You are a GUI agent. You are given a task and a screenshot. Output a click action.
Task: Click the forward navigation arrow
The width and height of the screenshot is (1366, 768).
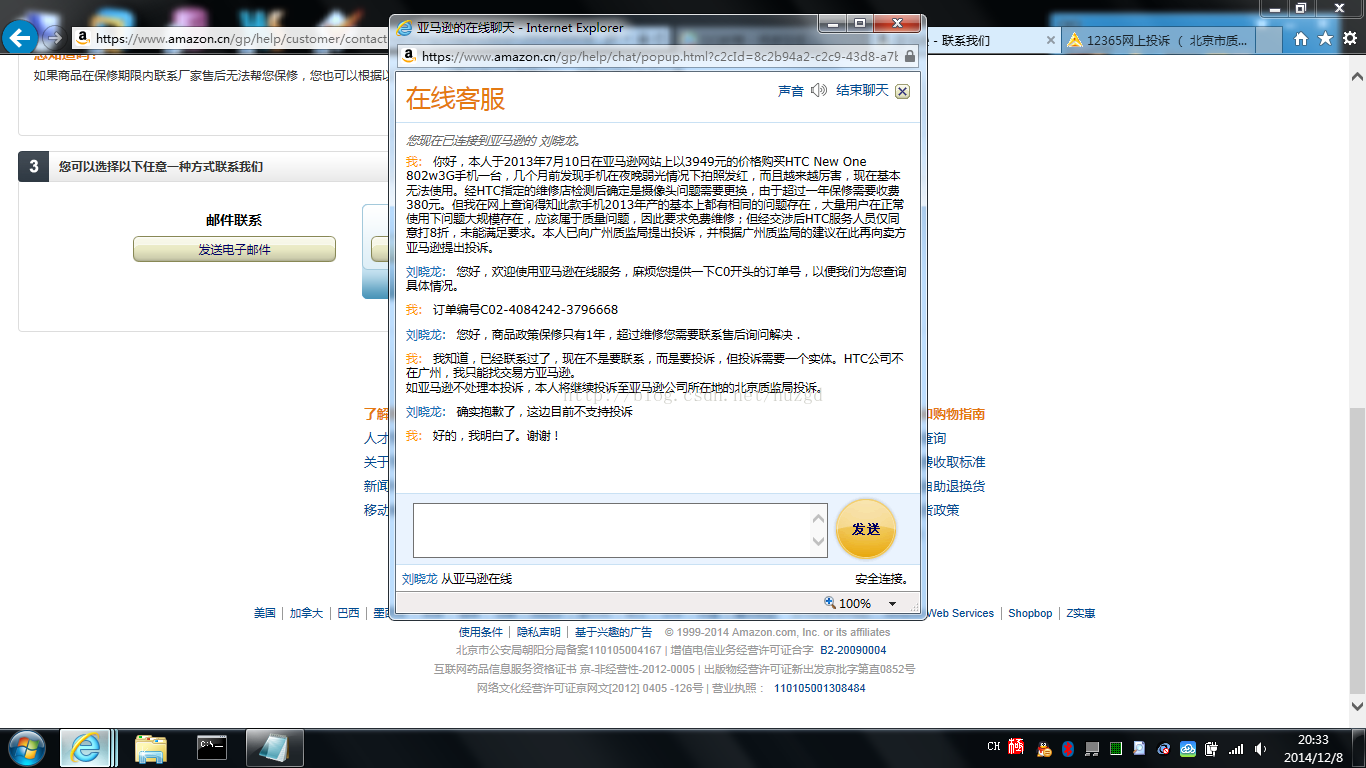[x=53, y=39]
